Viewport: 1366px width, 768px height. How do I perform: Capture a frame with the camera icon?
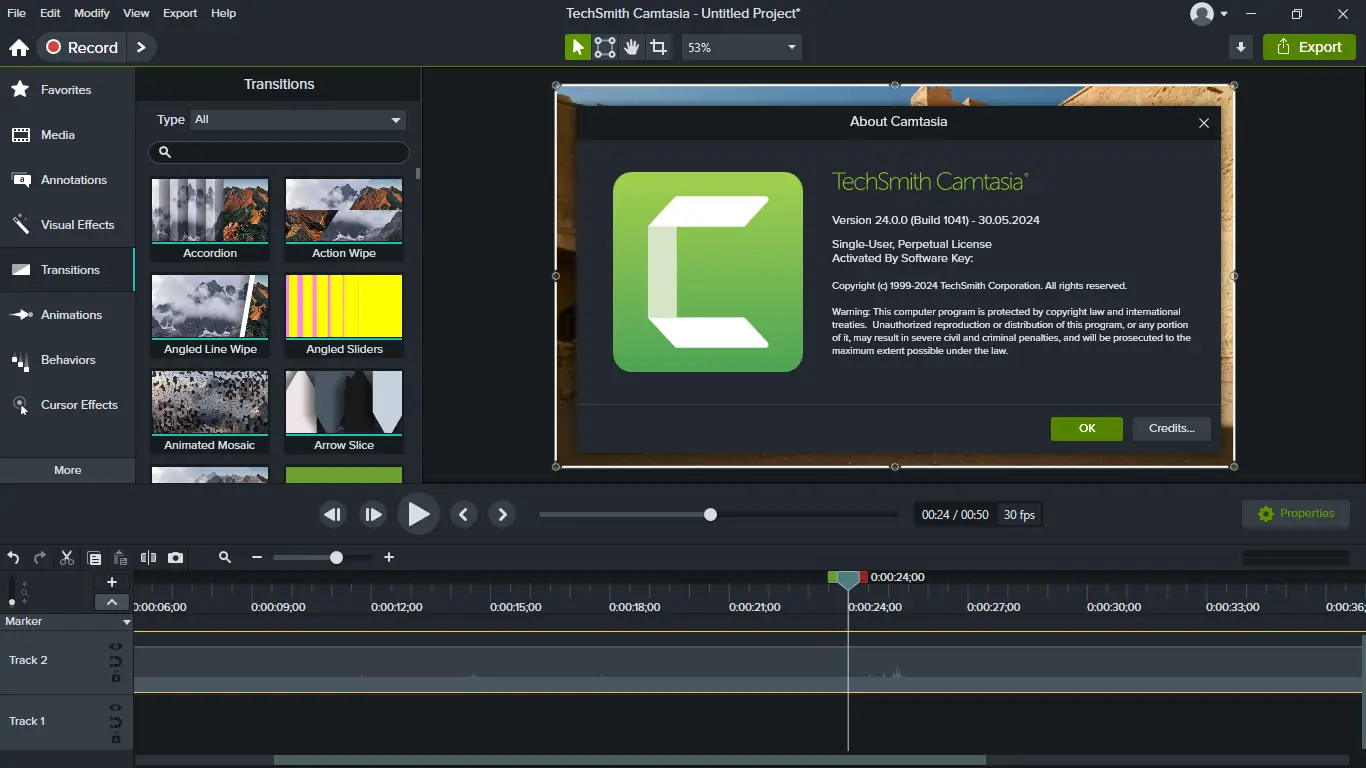176,558
